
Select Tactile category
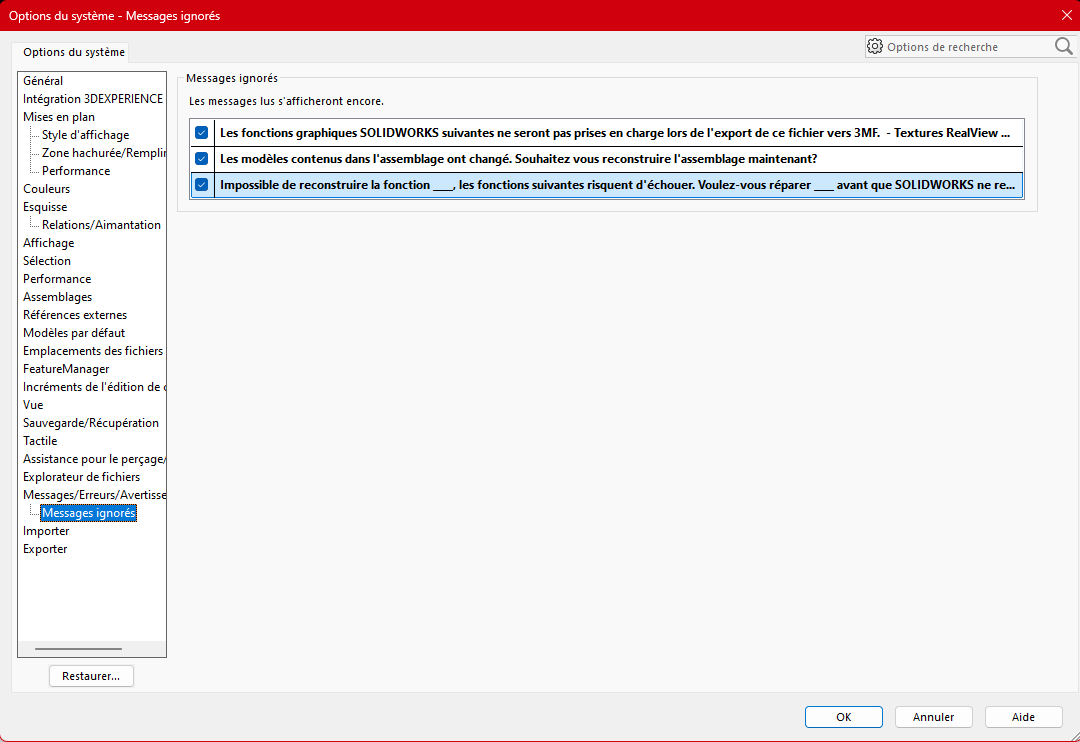coord(40,441)
